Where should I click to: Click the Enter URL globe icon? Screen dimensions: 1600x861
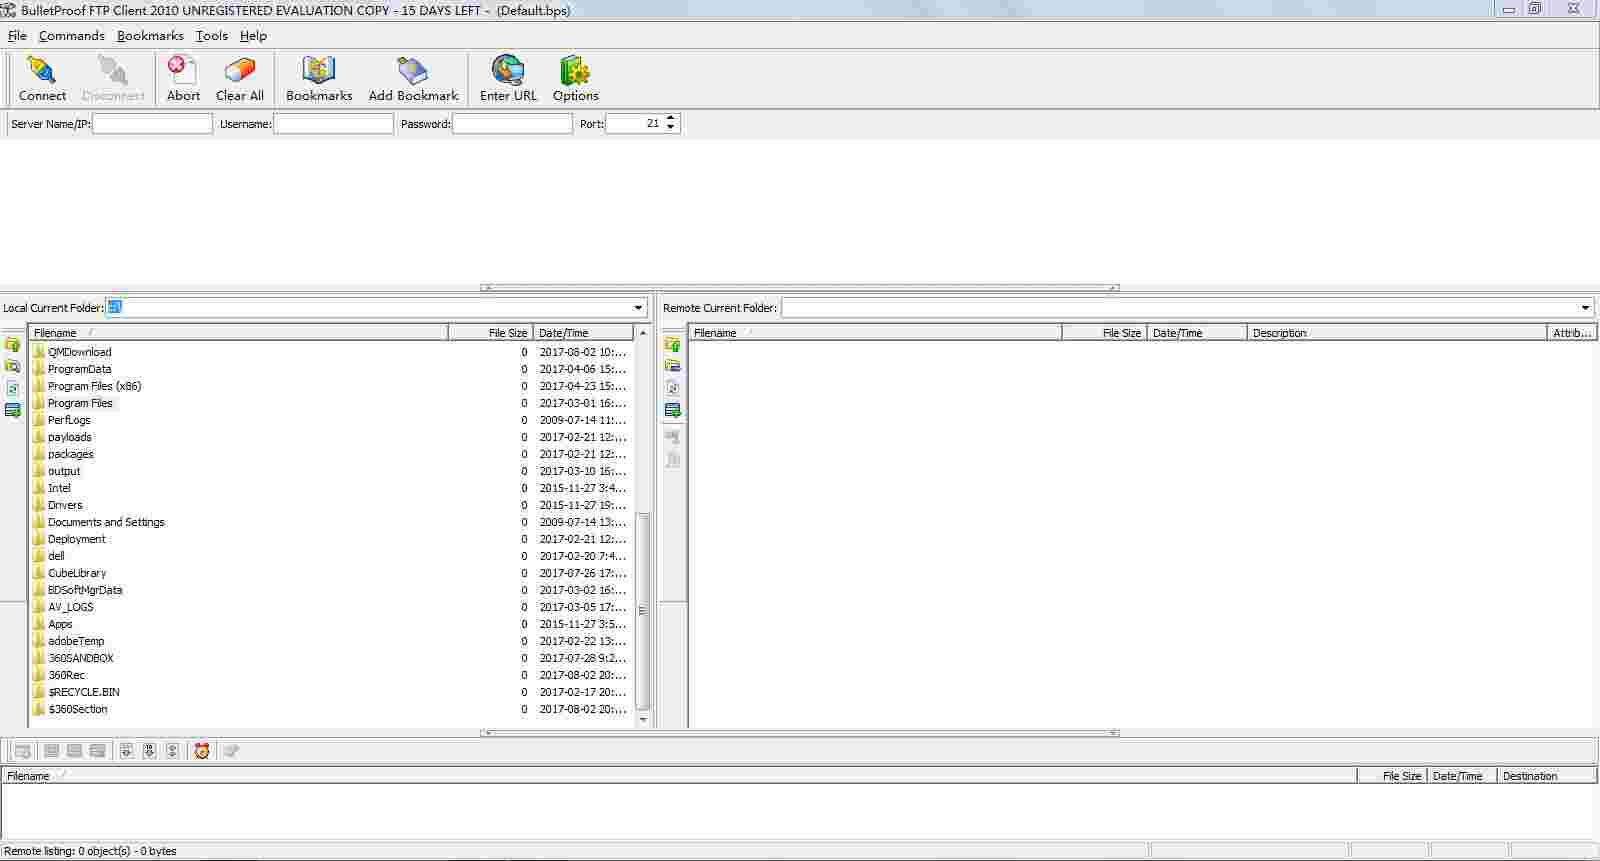pos(508,70)
